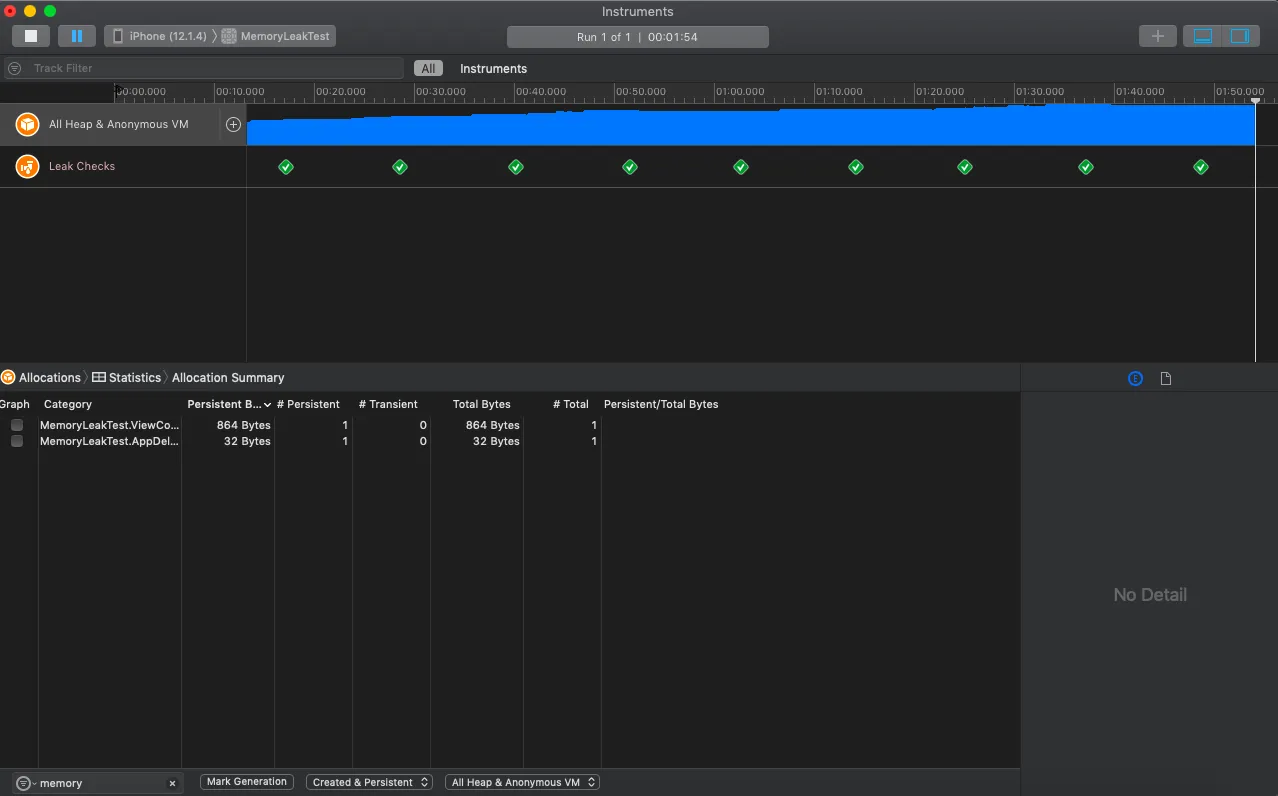The height and width of the screenshot is (796, 1278).
Task: Select the MemoryLeakTest target in the toolbar
Action: coord(276,36)
